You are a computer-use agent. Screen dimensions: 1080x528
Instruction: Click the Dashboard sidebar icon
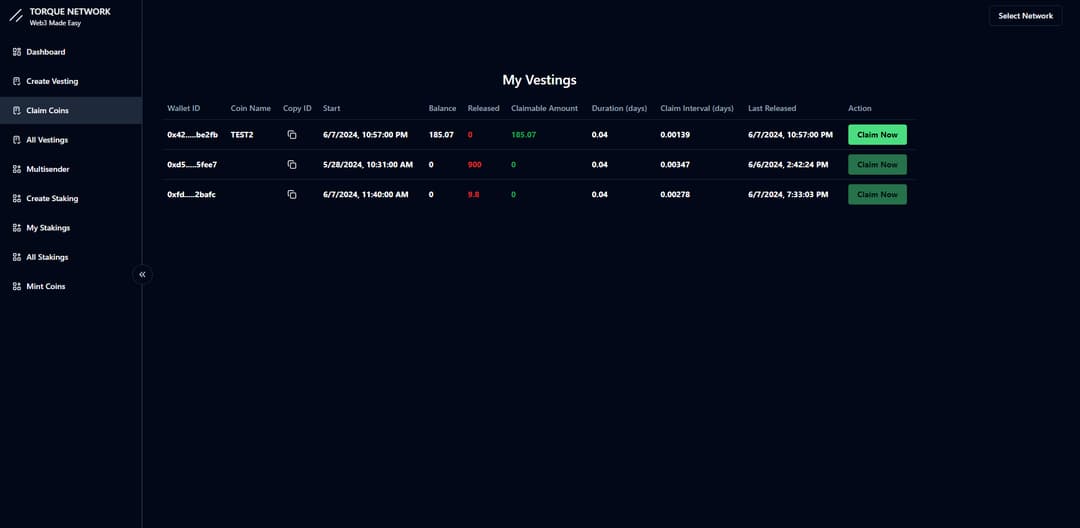point(17,52)
